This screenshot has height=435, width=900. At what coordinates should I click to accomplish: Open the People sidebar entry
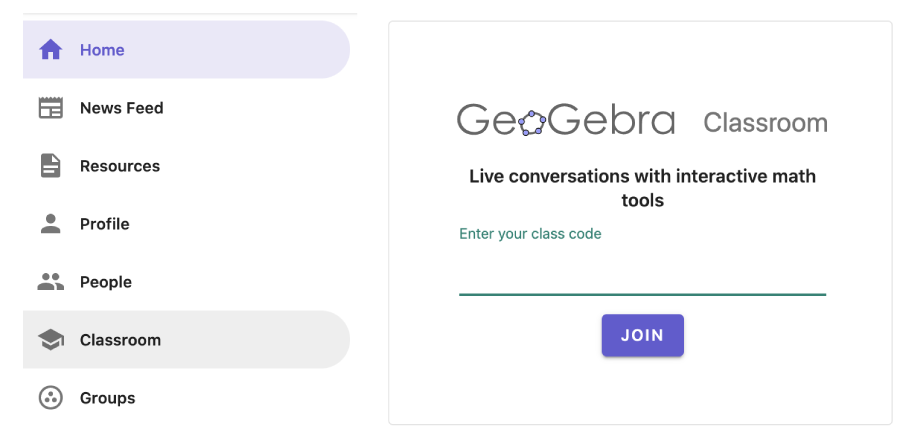point(187,282)
